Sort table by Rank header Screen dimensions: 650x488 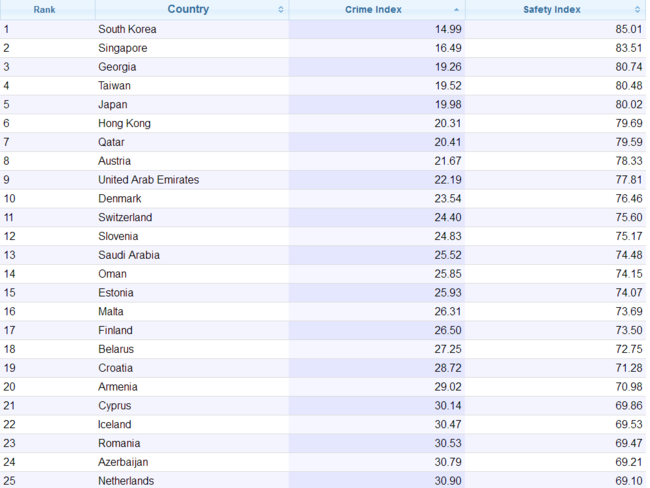point(44,10)
